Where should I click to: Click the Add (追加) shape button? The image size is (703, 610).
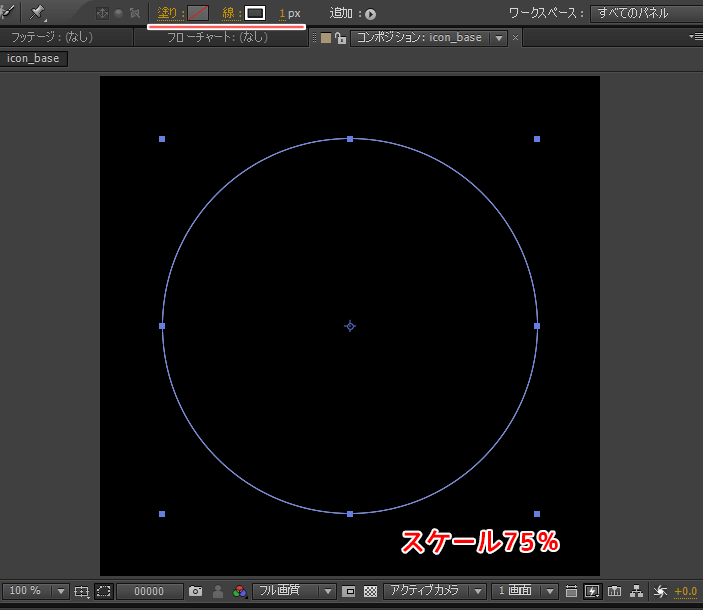tap(370, 14)
